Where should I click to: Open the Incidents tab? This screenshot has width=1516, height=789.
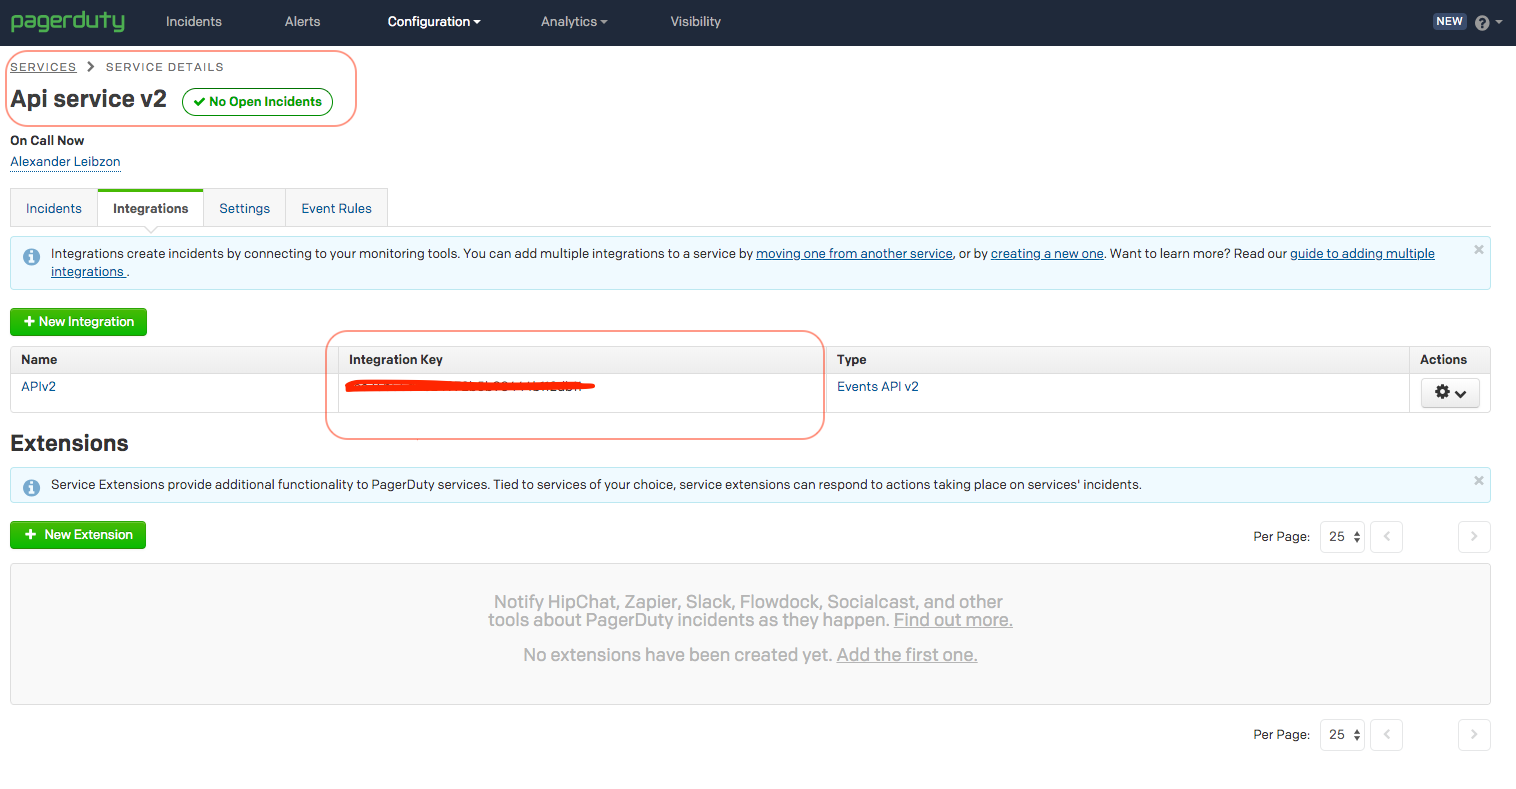click(x=54, y=208)
